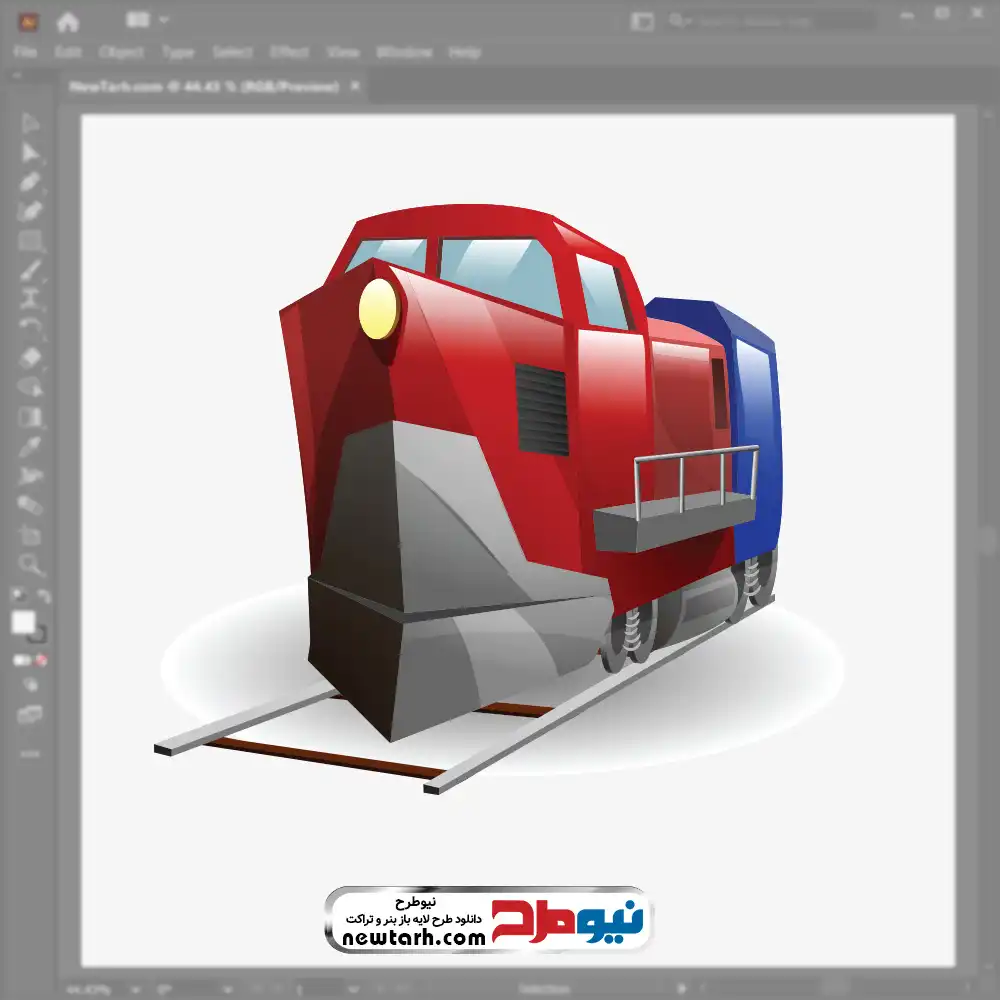Screen dimensions: 1000x1000
Task: Select the Selection tool arrow
Action: tap(30, 123)
